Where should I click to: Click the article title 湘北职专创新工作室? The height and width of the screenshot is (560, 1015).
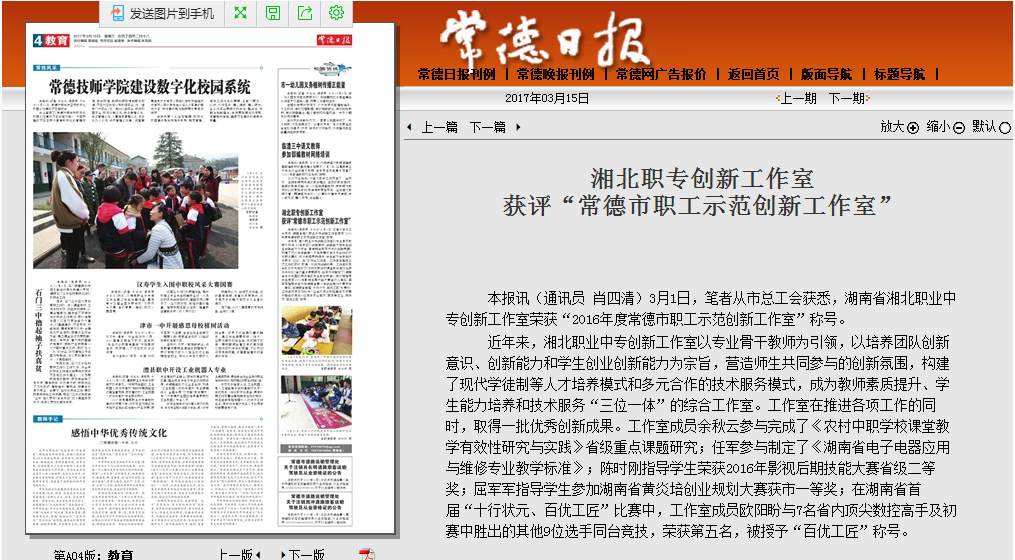click(x=702, y=179)
